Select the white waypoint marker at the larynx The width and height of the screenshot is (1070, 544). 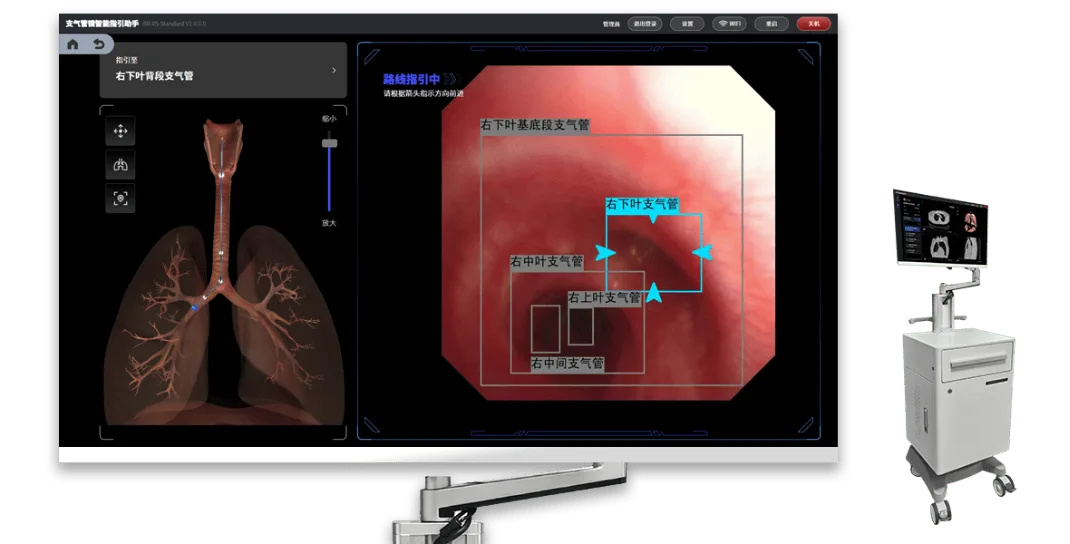pyautogui.click(x=222, y=175)
